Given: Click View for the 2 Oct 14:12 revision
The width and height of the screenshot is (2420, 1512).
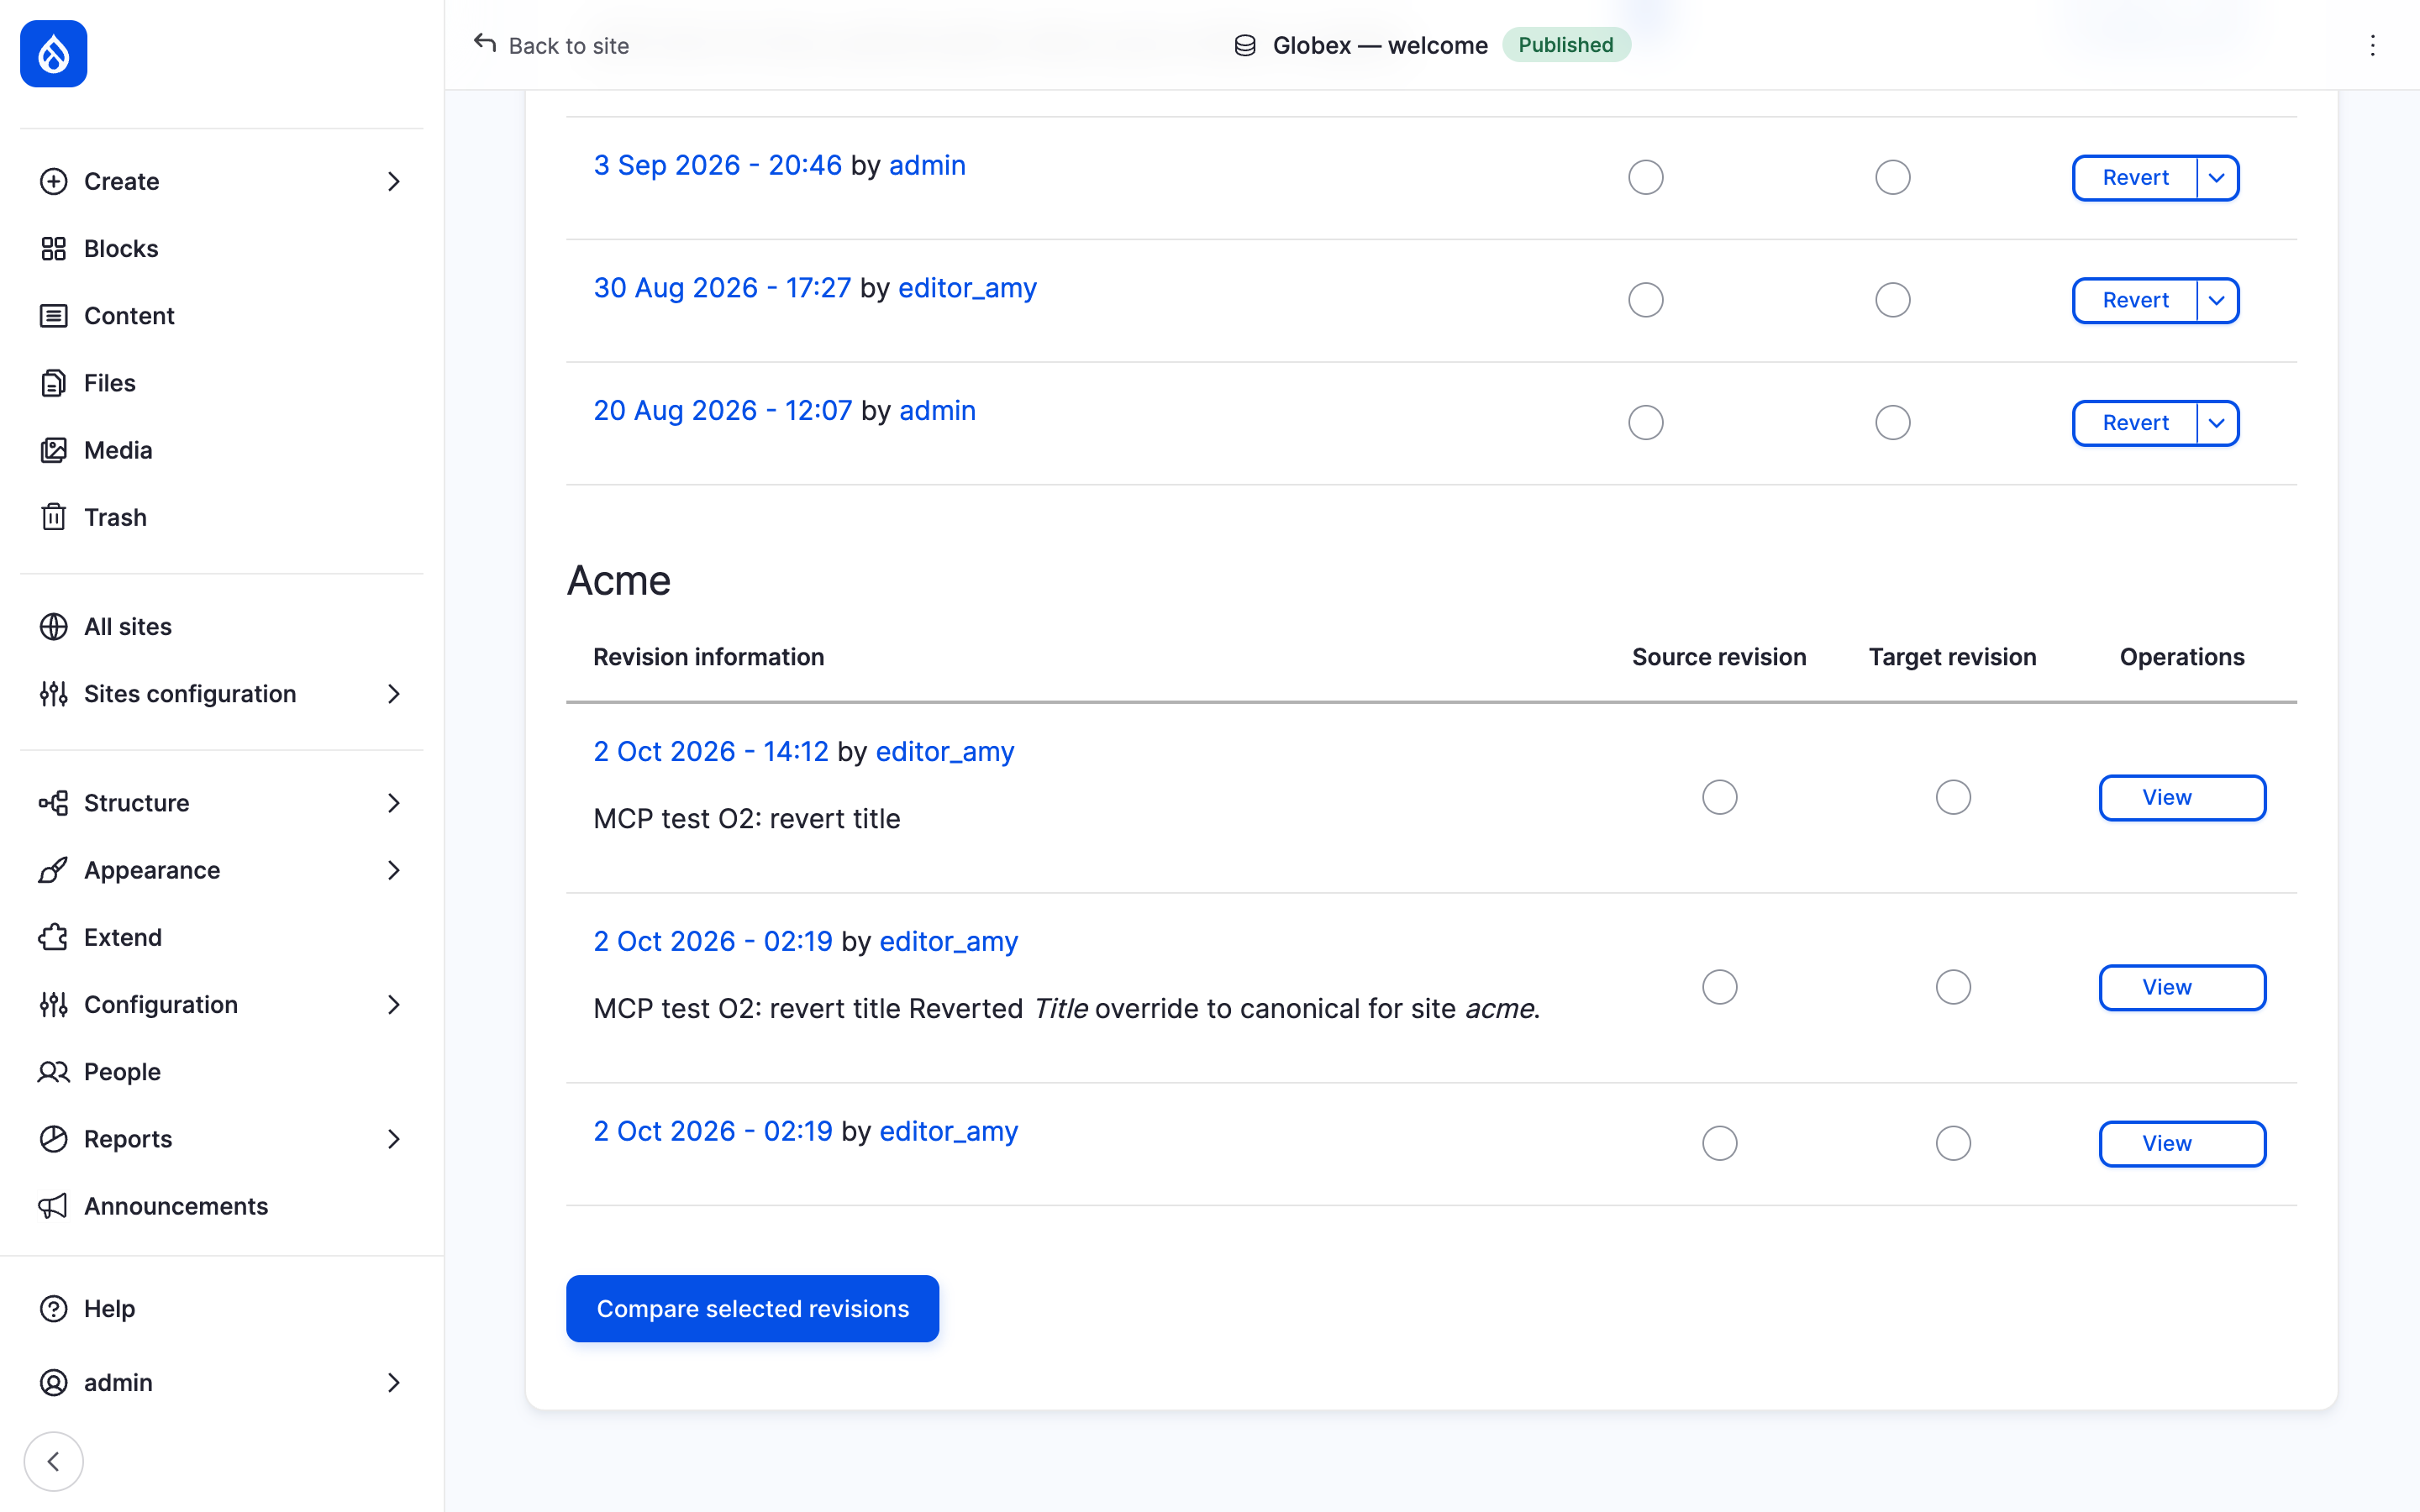Looking at the screenshot, I should pyautogui.click(x=2182, y=798).
